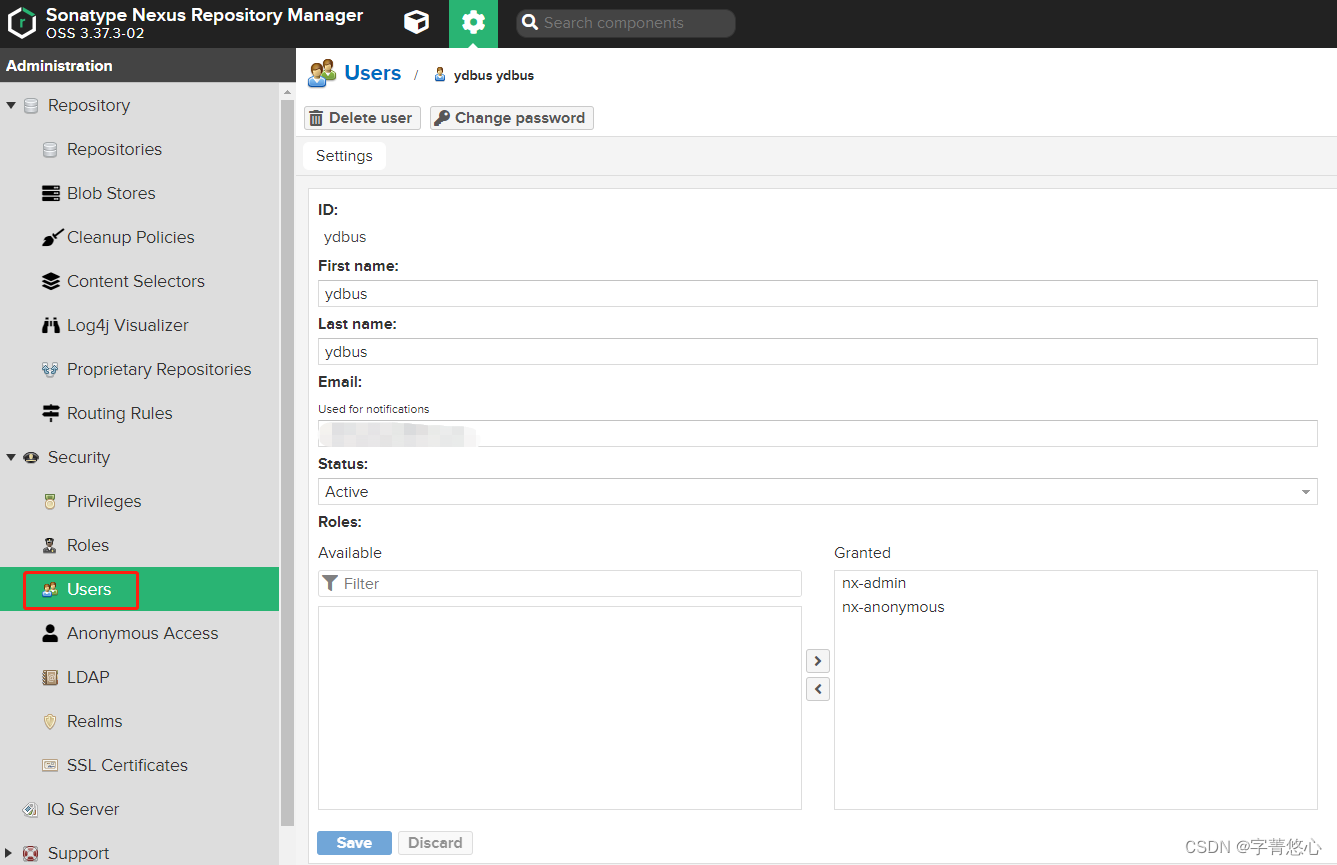Open Anonymous Access in the sidebar
The height and width of the screenshot is (865, 1337).
tap(142, 634)
